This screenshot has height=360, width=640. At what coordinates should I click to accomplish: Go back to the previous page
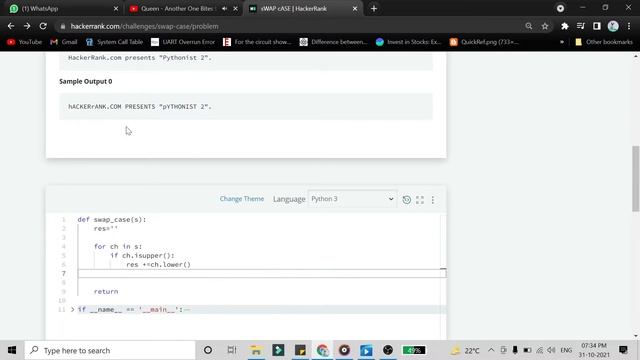click(x=11, y=26)
